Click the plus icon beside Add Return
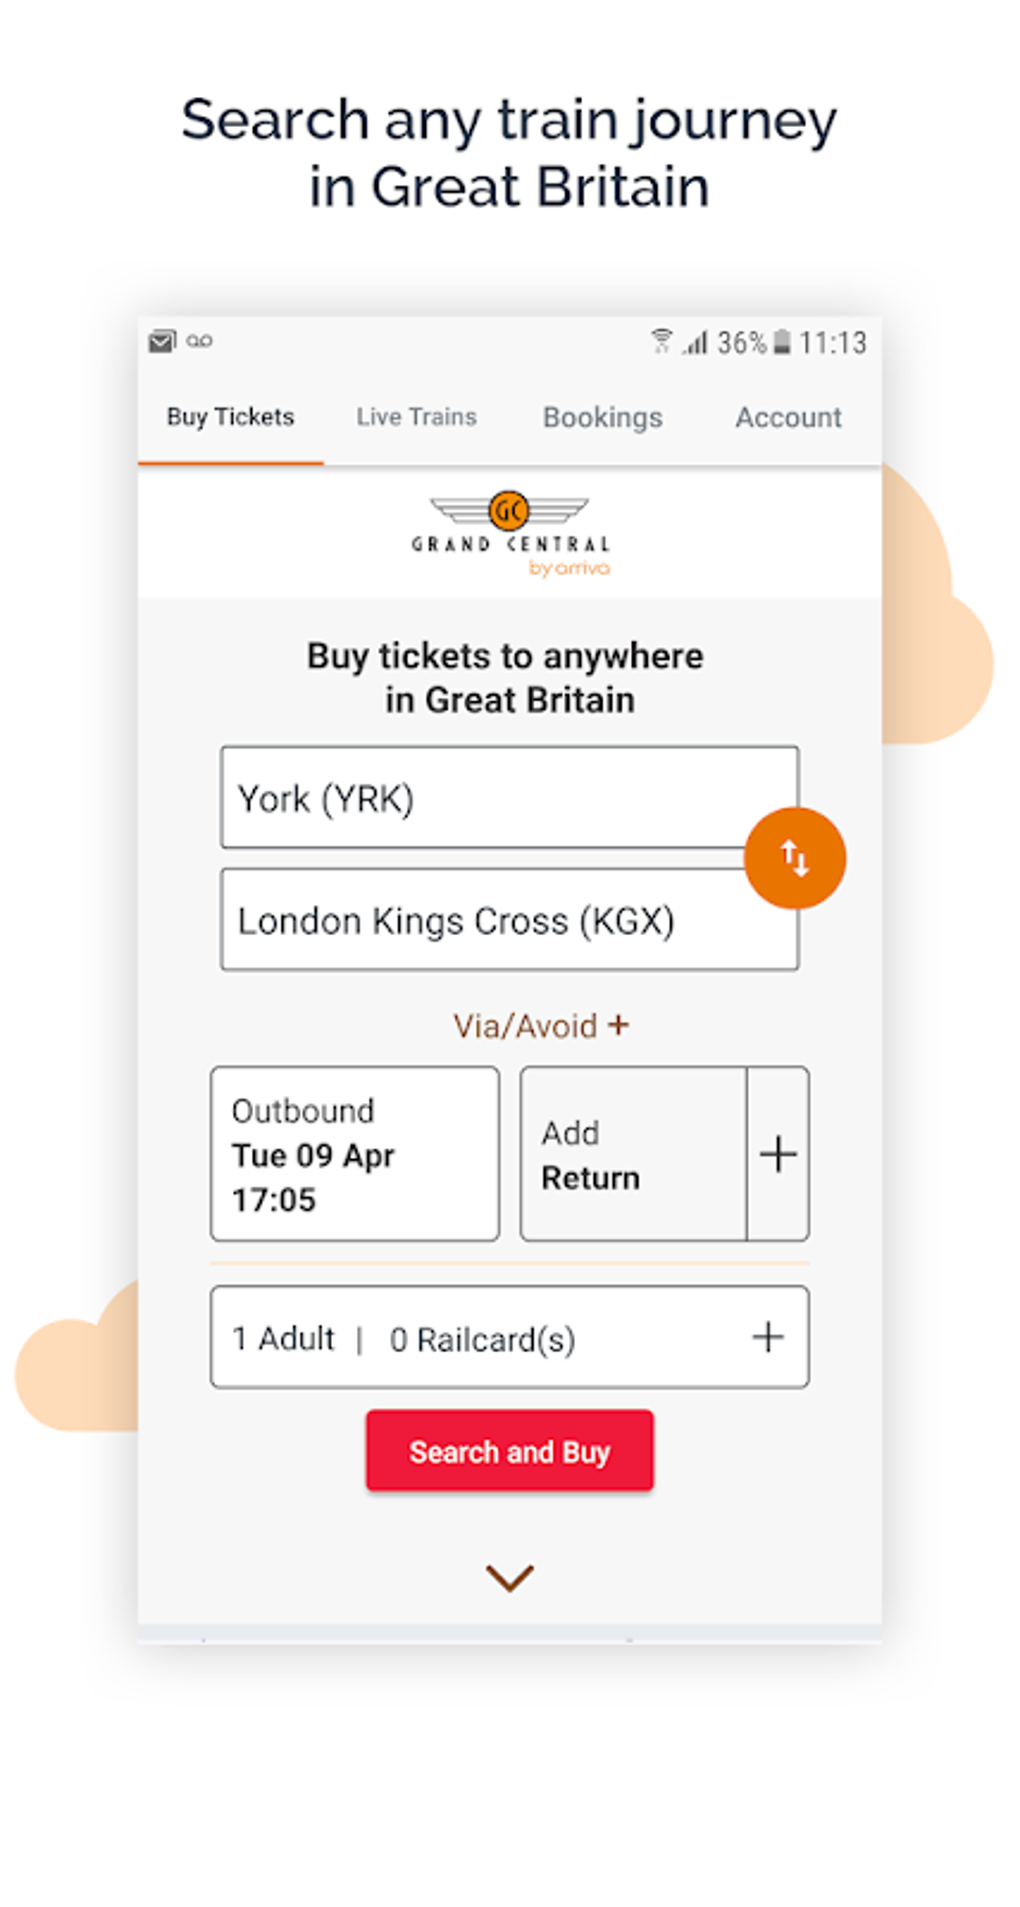Image resolution: width=1020 pixels, height=1907 pixels. point(777,1153)
